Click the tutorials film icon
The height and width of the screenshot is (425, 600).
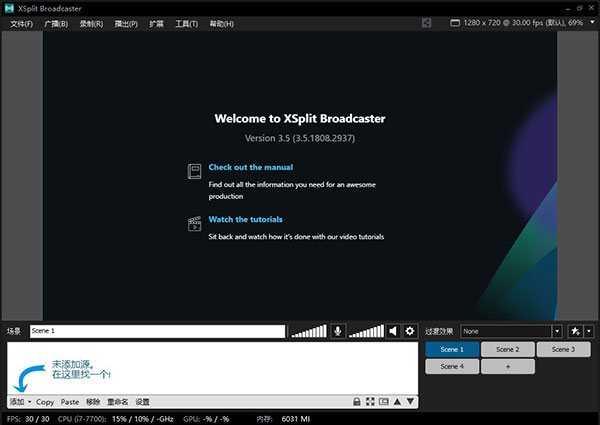(x=194, y=224)
